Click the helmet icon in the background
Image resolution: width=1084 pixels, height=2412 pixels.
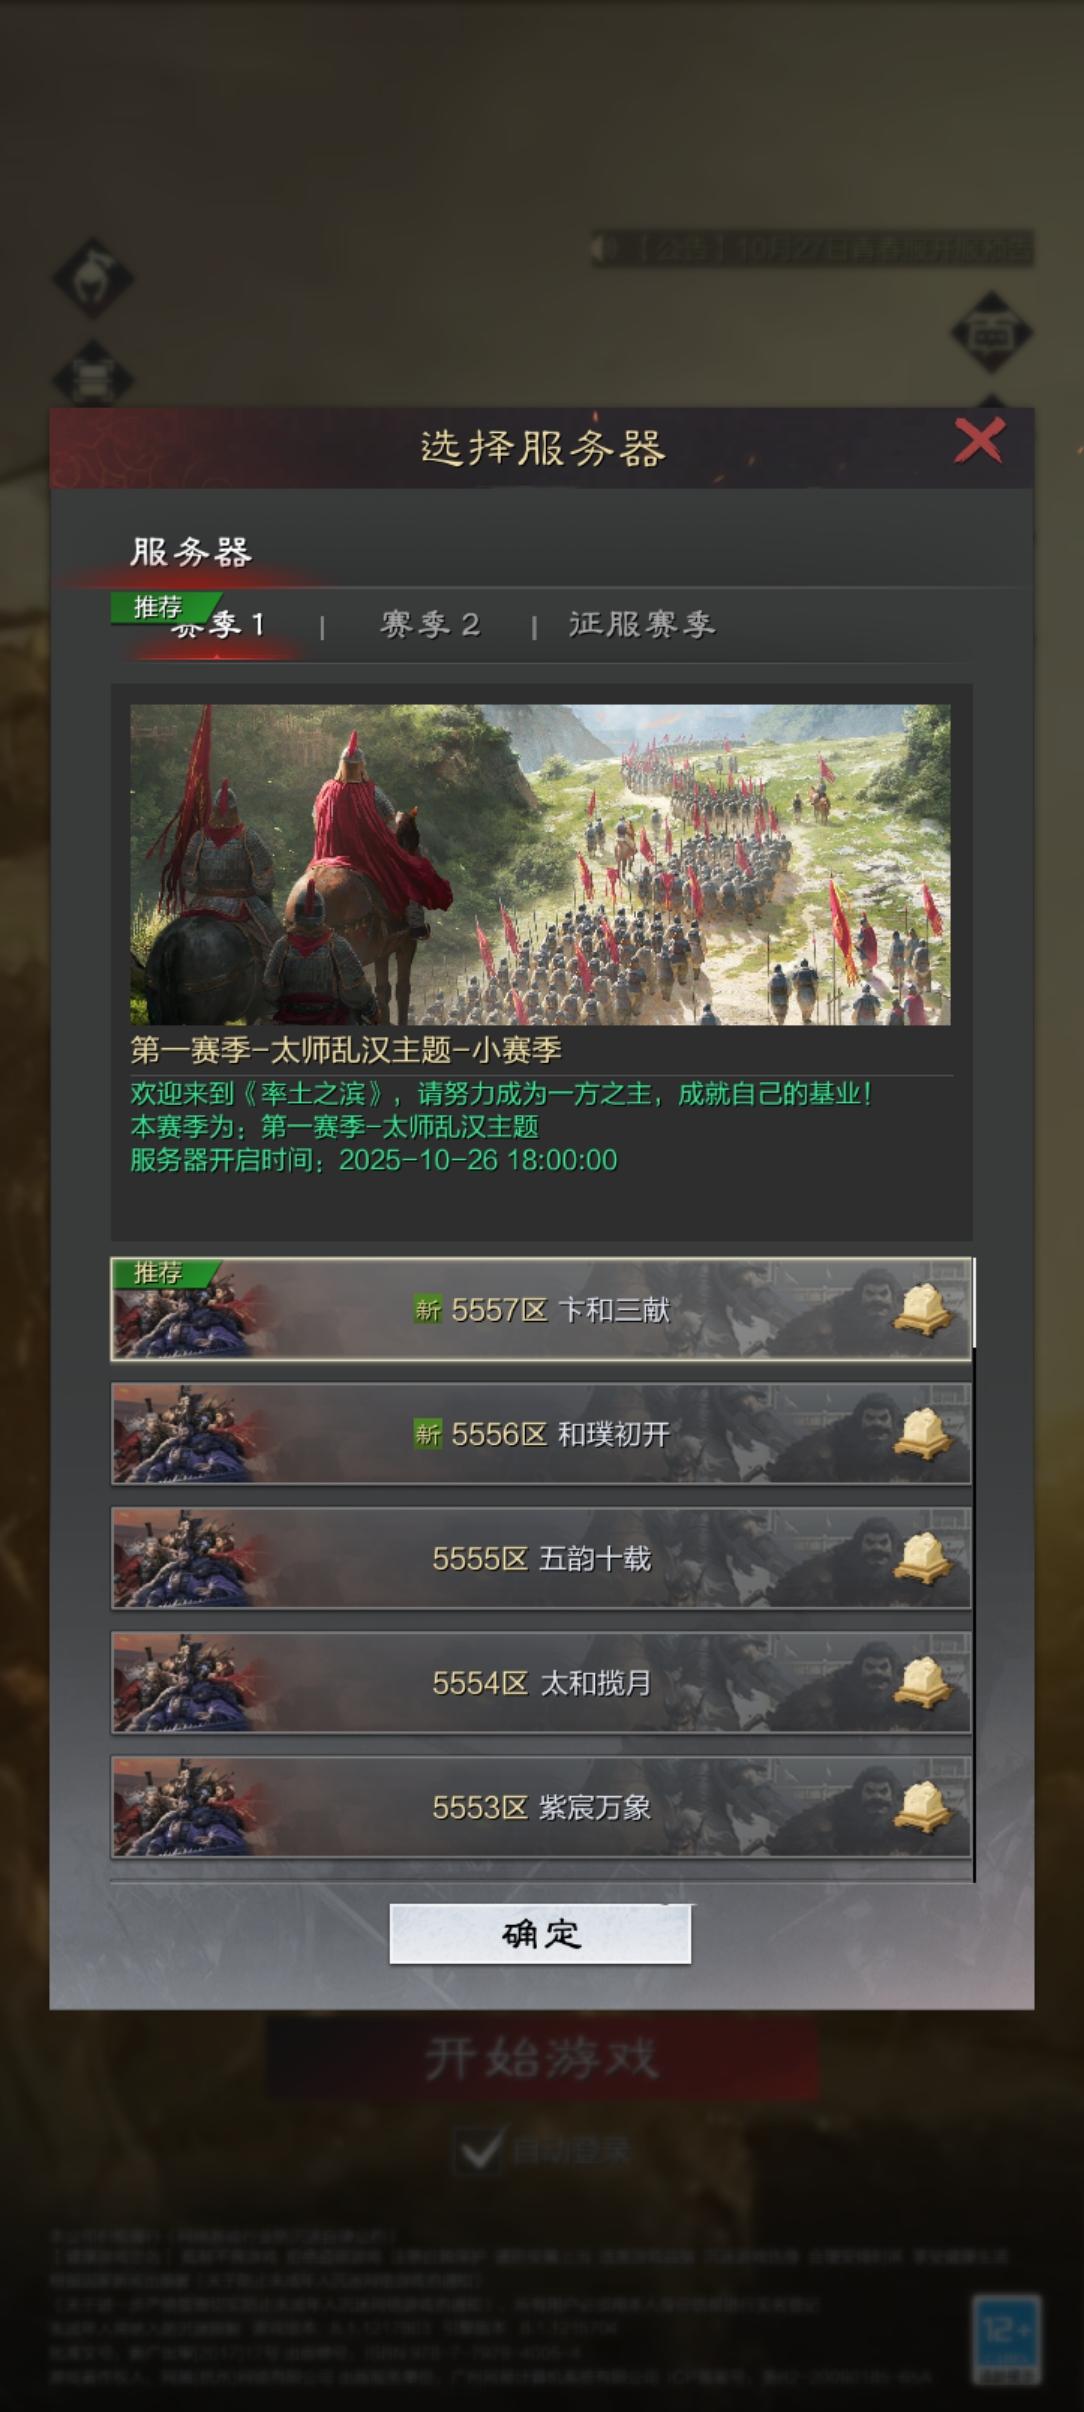tap(93, 278)
